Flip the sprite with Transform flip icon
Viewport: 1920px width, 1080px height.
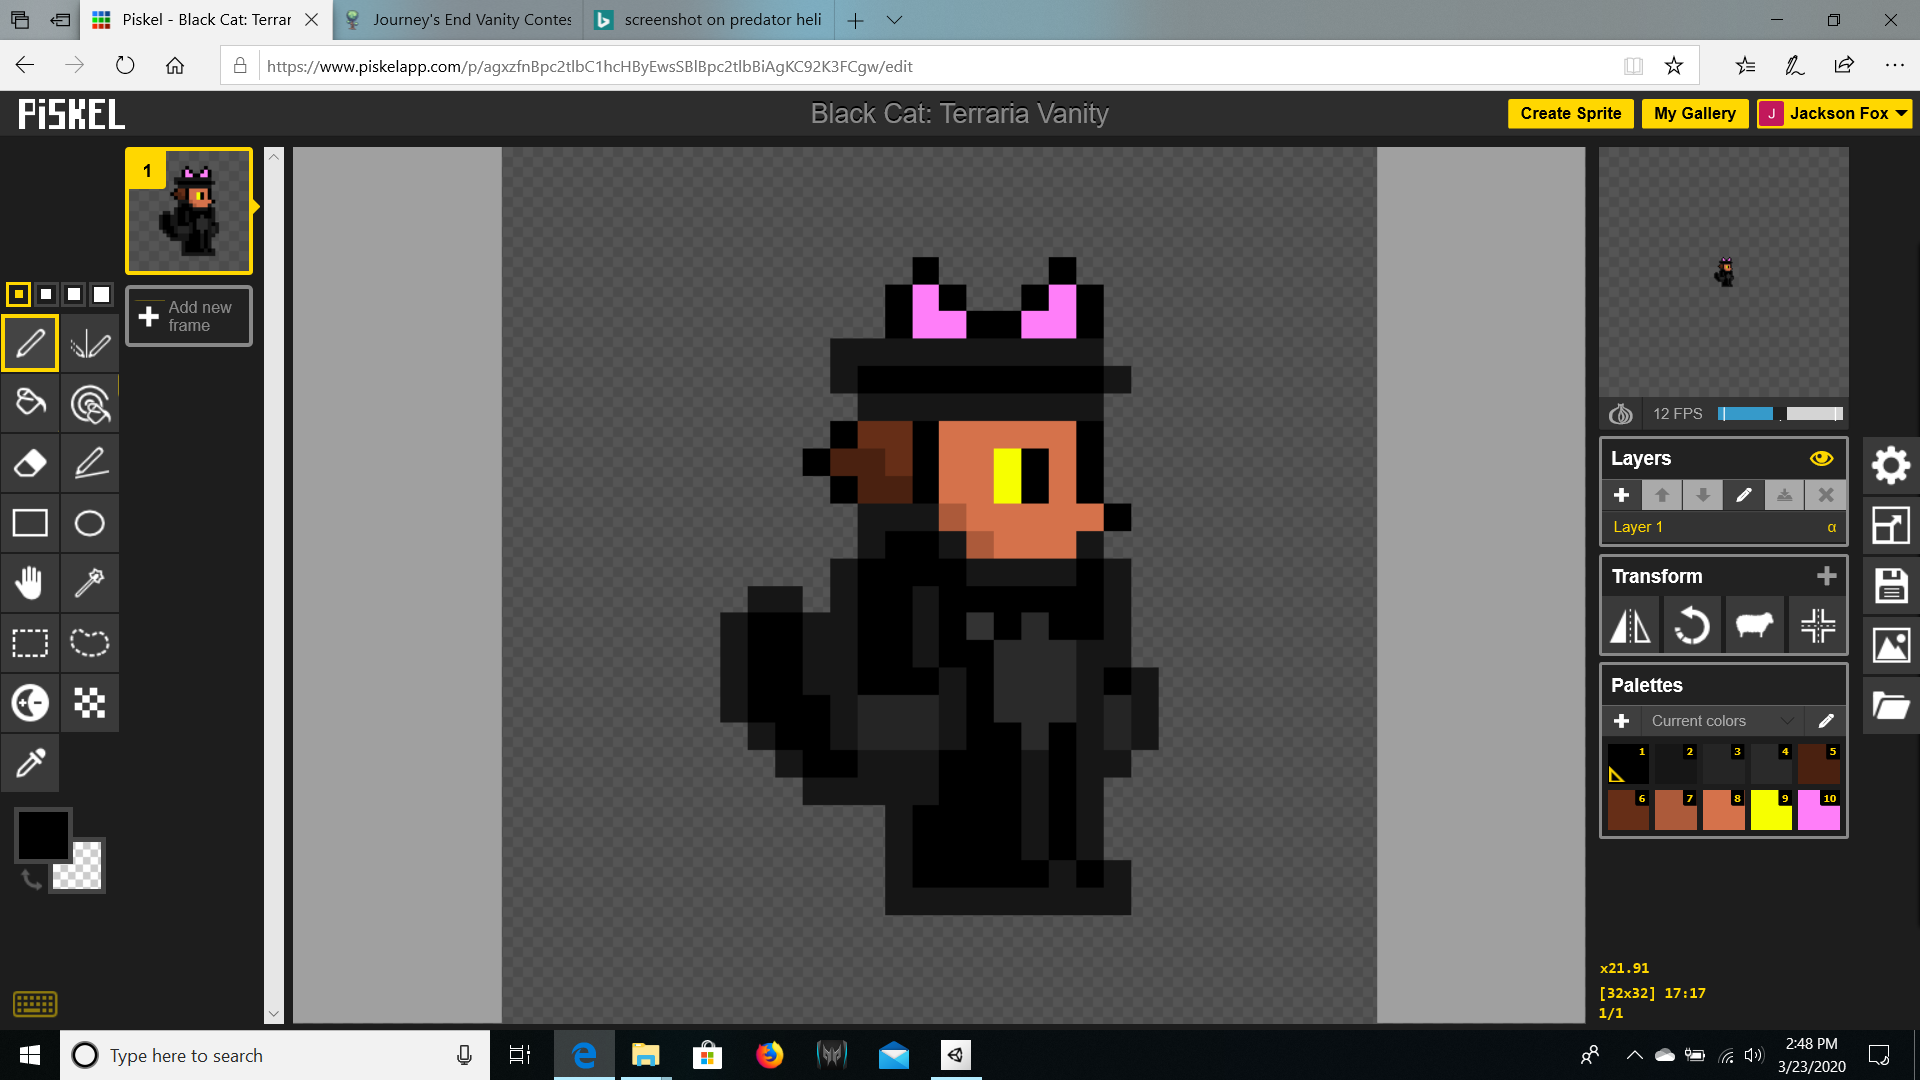pos(1630,626)
